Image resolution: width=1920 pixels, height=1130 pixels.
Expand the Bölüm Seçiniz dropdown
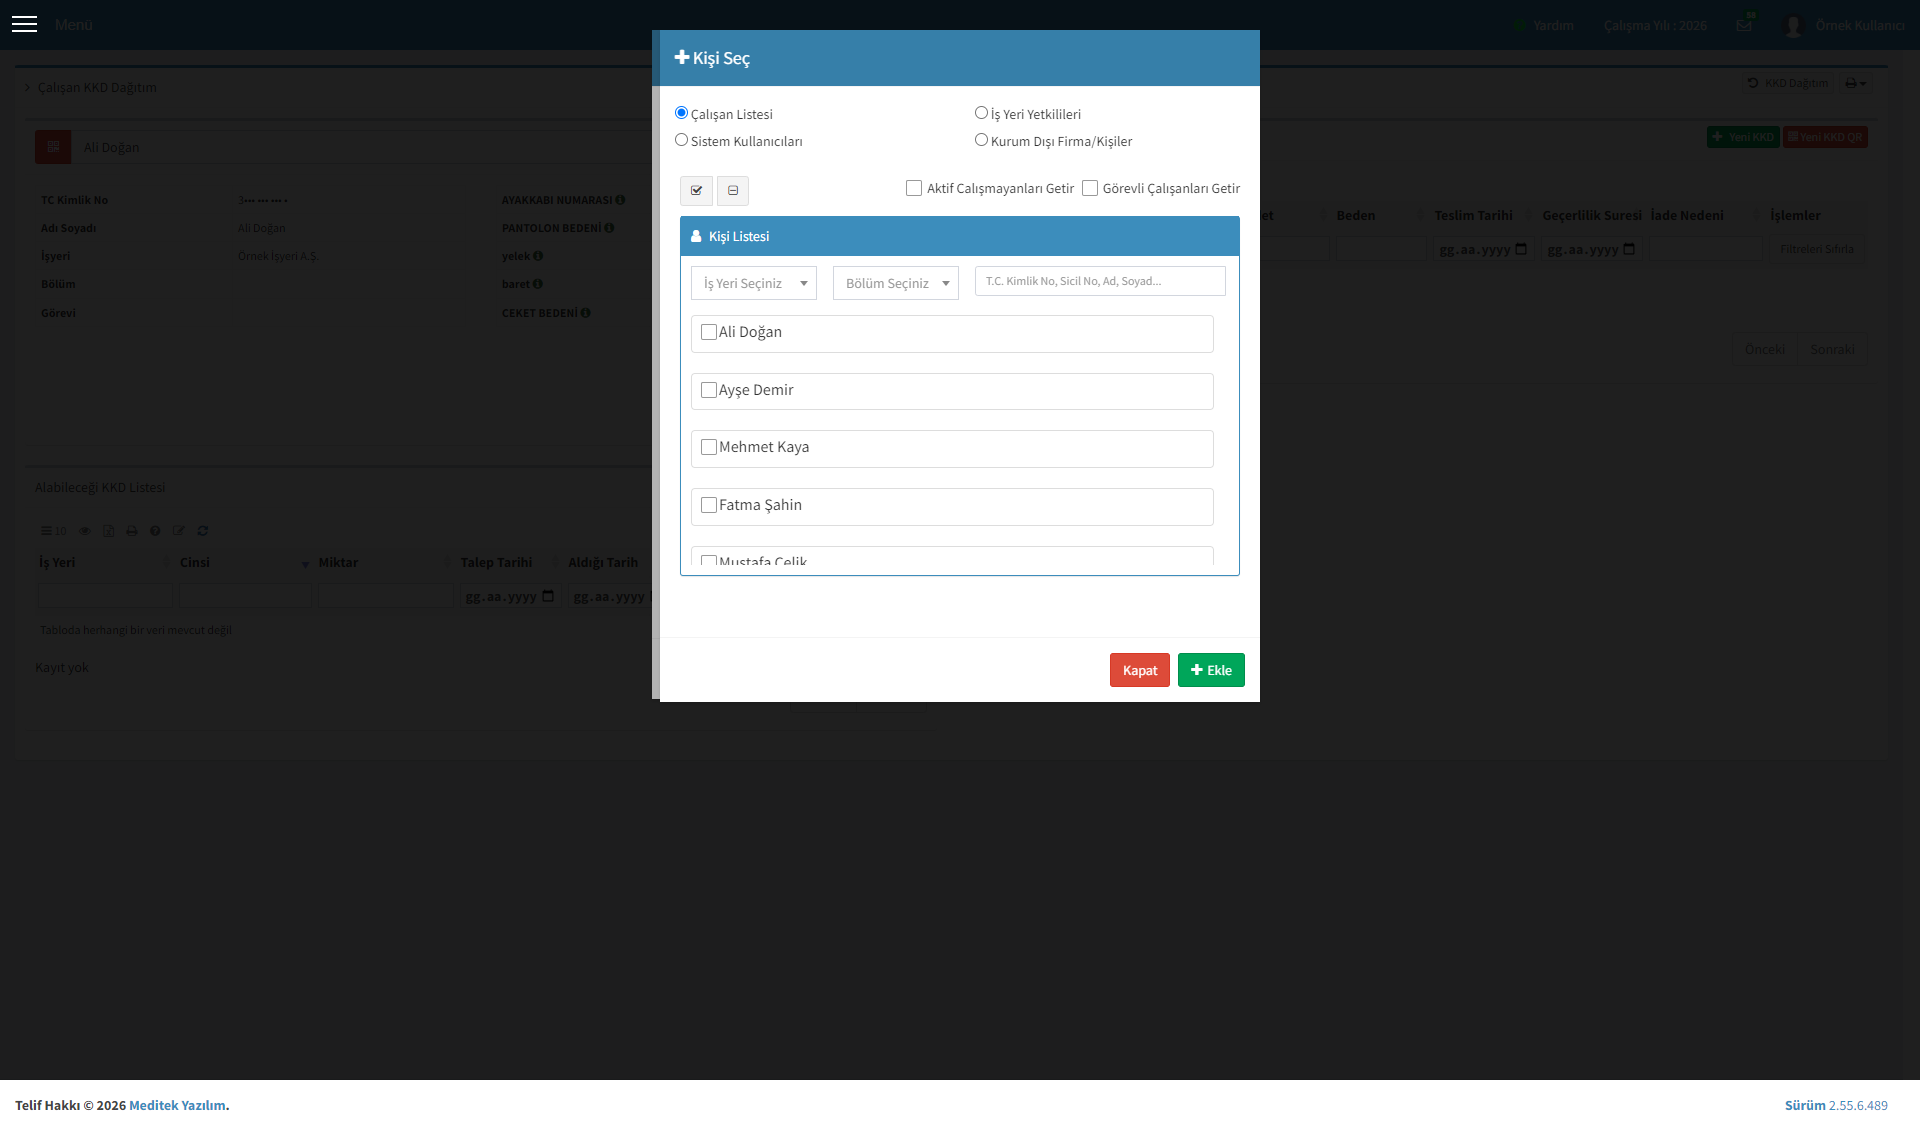(x=896, y=283)
